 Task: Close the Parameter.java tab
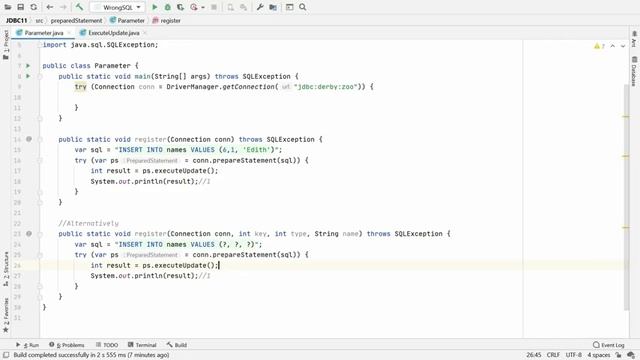tap(69, 33)
